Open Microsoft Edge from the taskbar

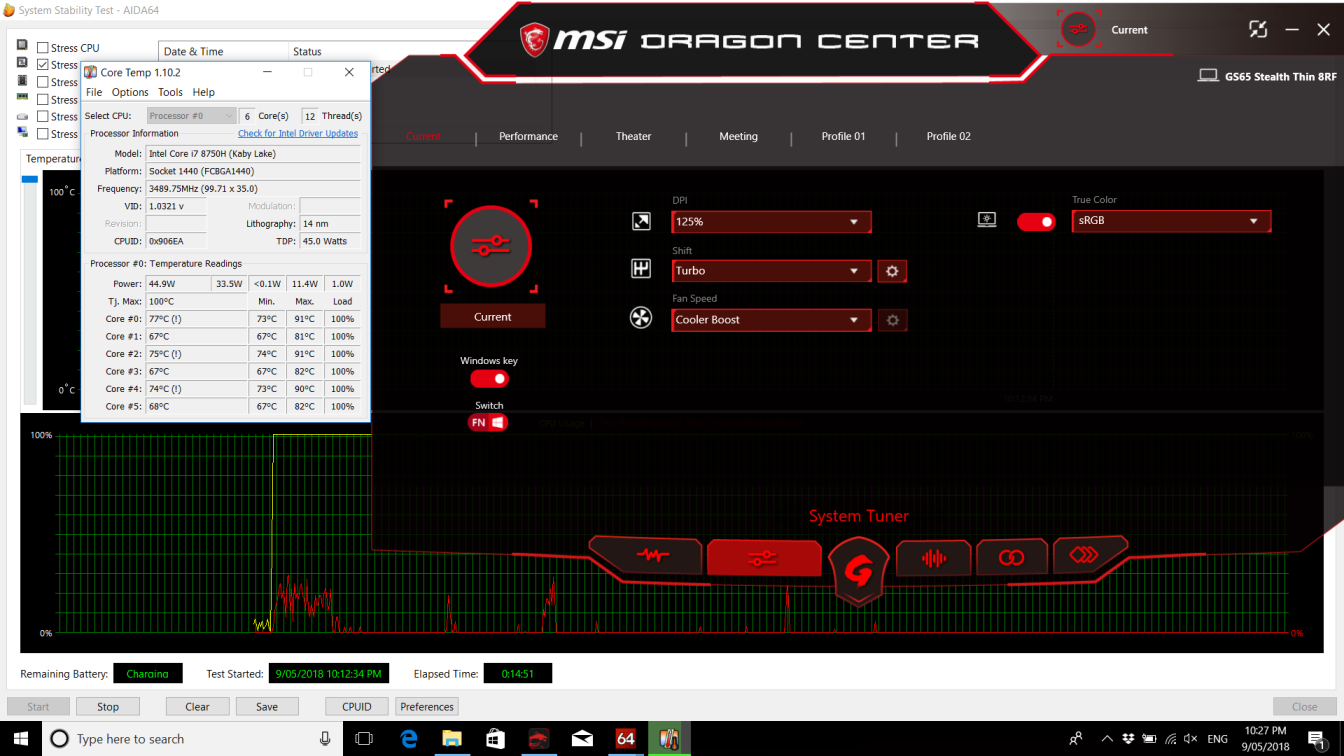coord(409,739)
